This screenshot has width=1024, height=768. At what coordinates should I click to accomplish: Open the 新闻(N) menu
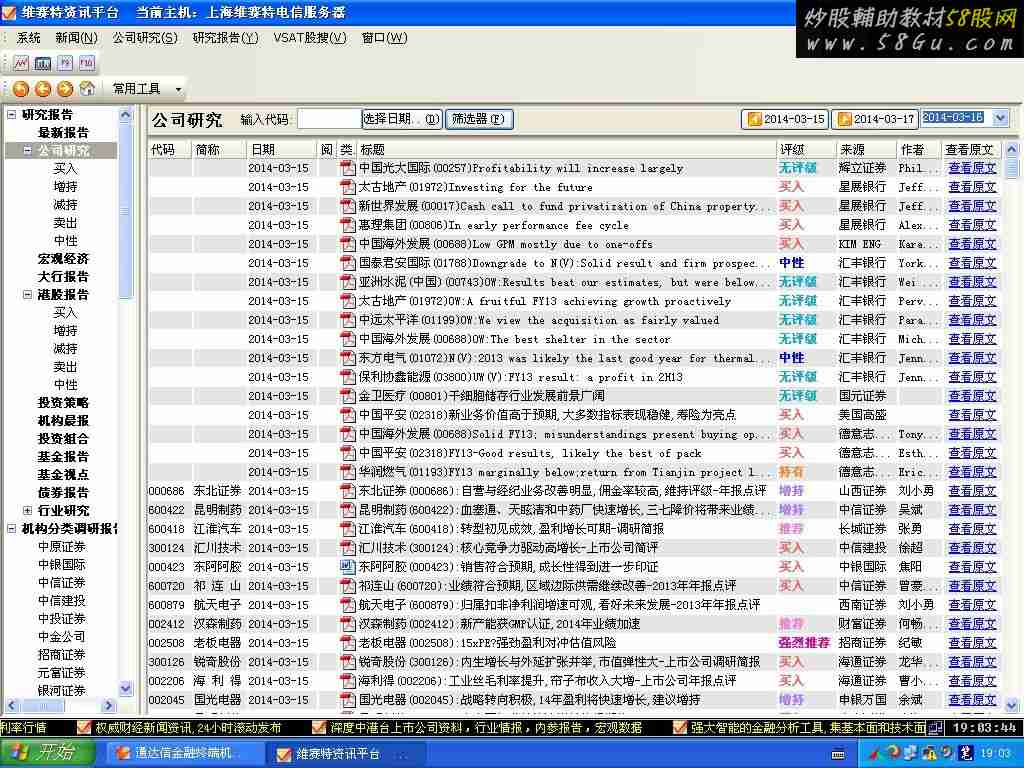[76, 38]
